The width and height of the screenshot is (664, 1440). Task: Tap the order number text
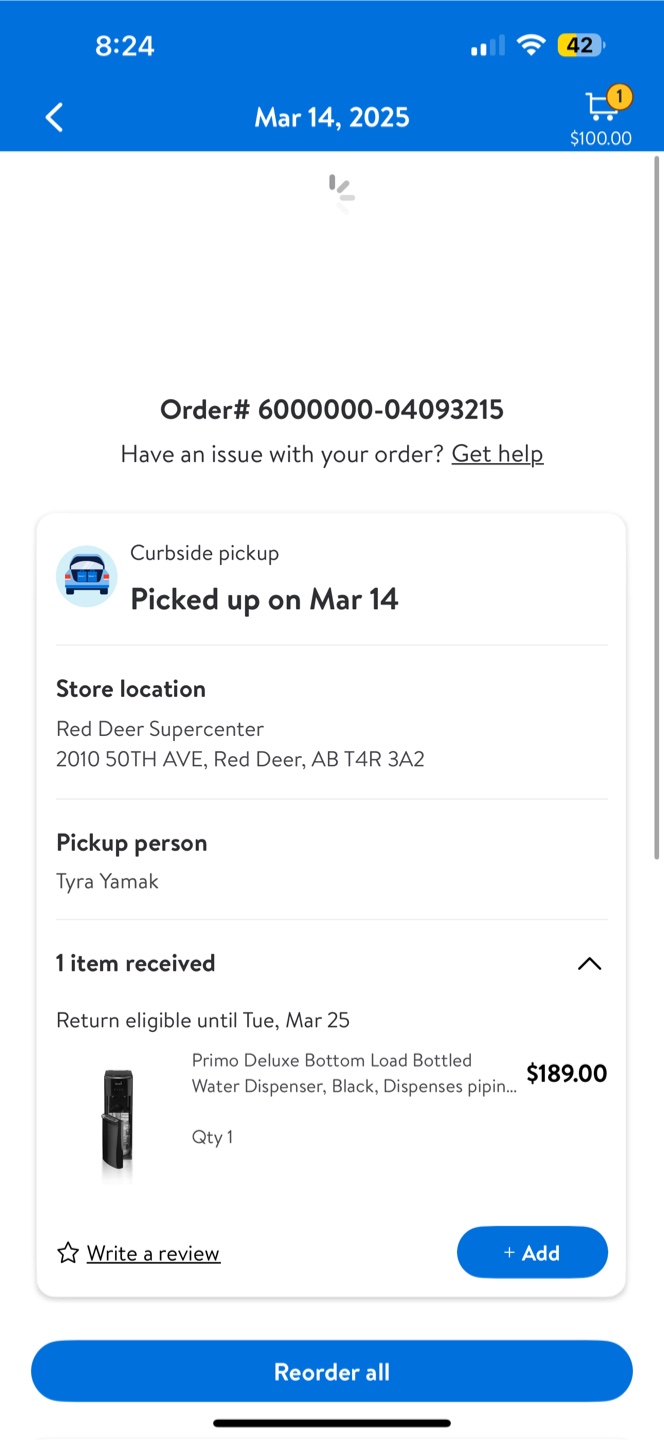point(332,409)
